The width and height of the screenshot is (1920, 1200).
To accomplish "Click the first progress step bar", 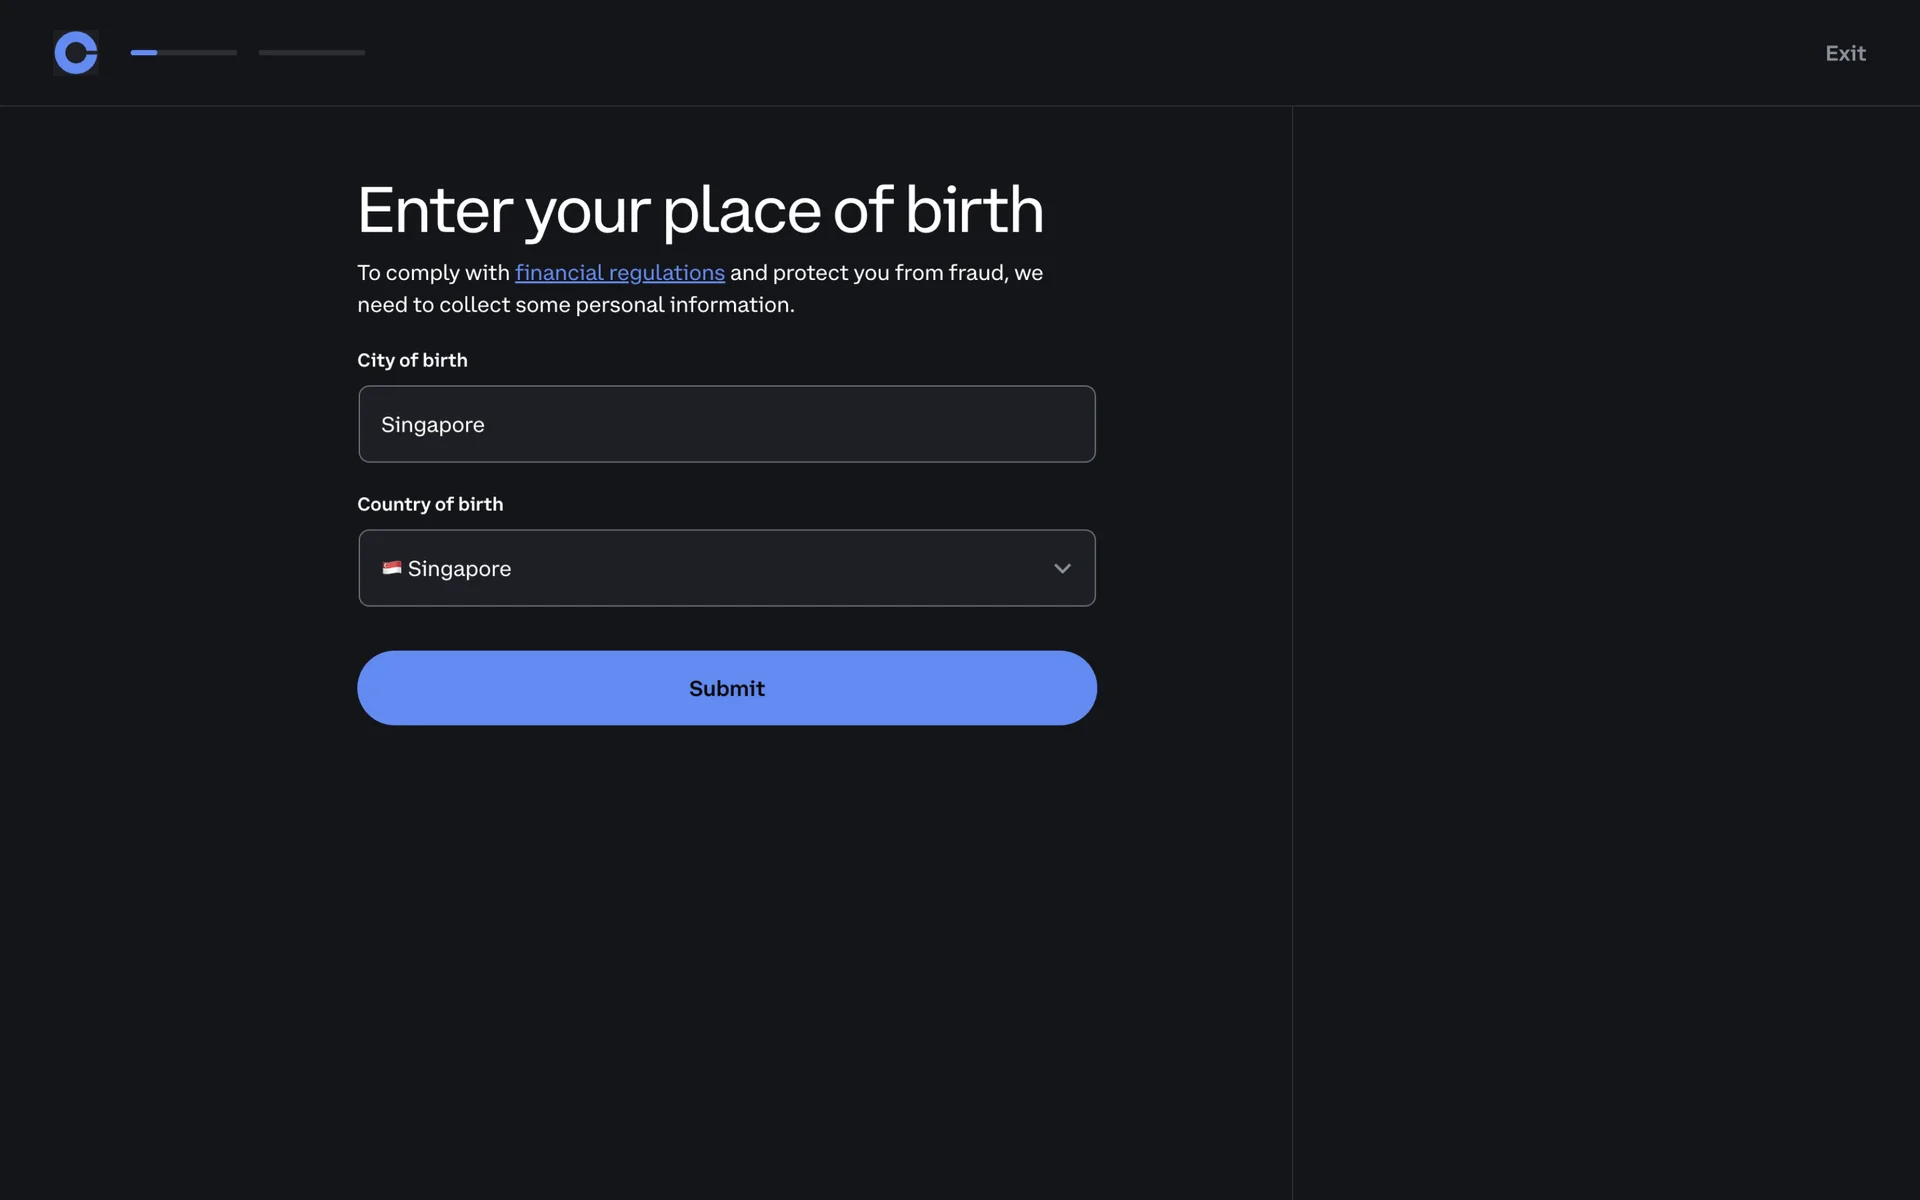I will [x=183, y=53].
